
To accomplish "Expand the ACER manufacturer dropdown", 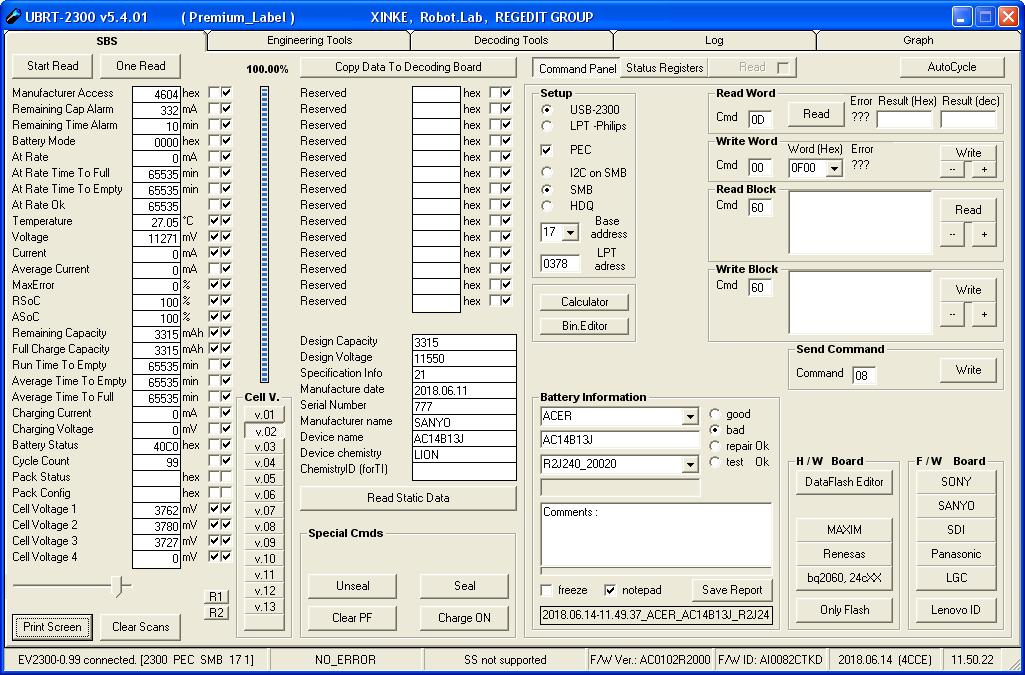I will [x=690, y=417].
